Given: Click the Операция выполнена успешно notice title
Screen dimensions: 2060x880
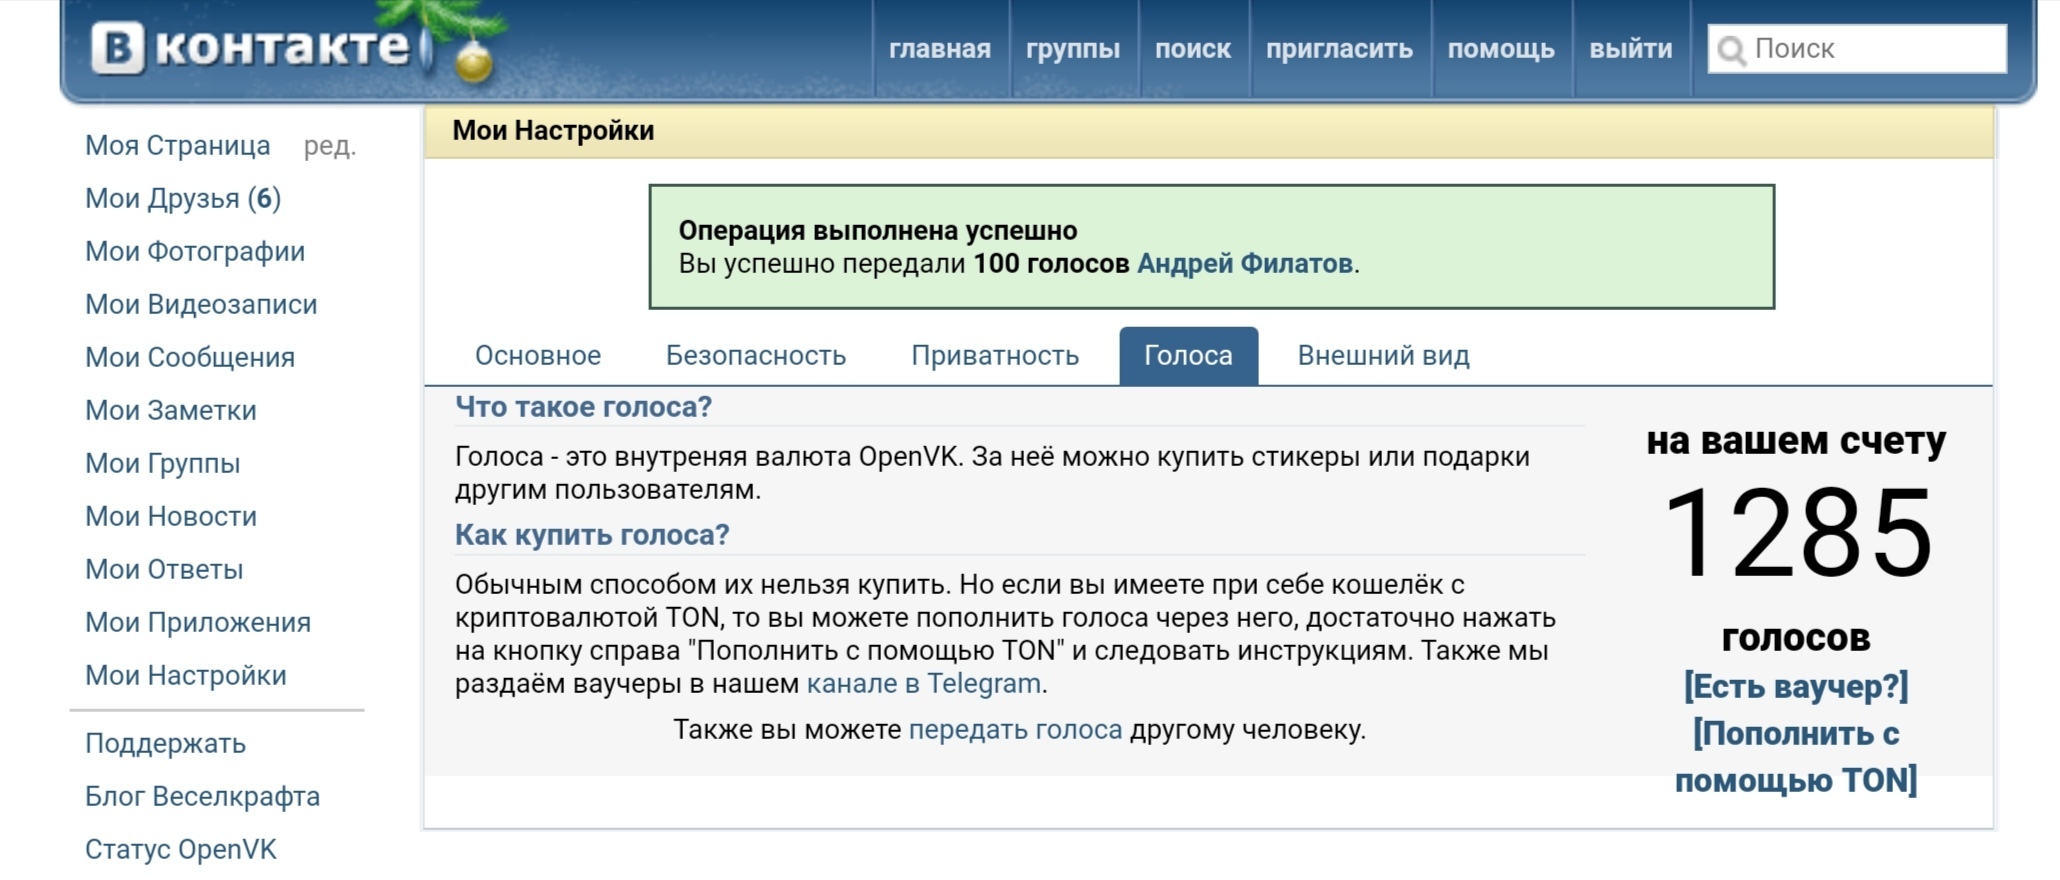Looking at the screenshot, I should (878, 231).
